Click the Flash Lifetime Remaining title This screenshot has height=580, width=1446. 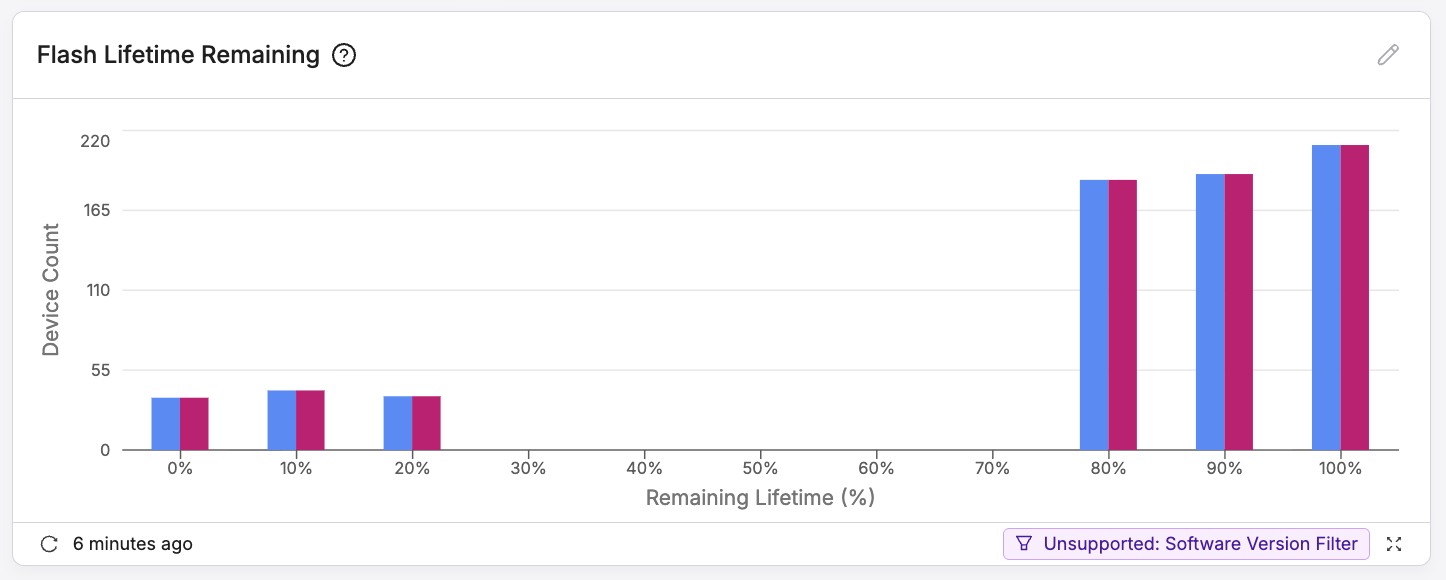click(x=178, y=55)
